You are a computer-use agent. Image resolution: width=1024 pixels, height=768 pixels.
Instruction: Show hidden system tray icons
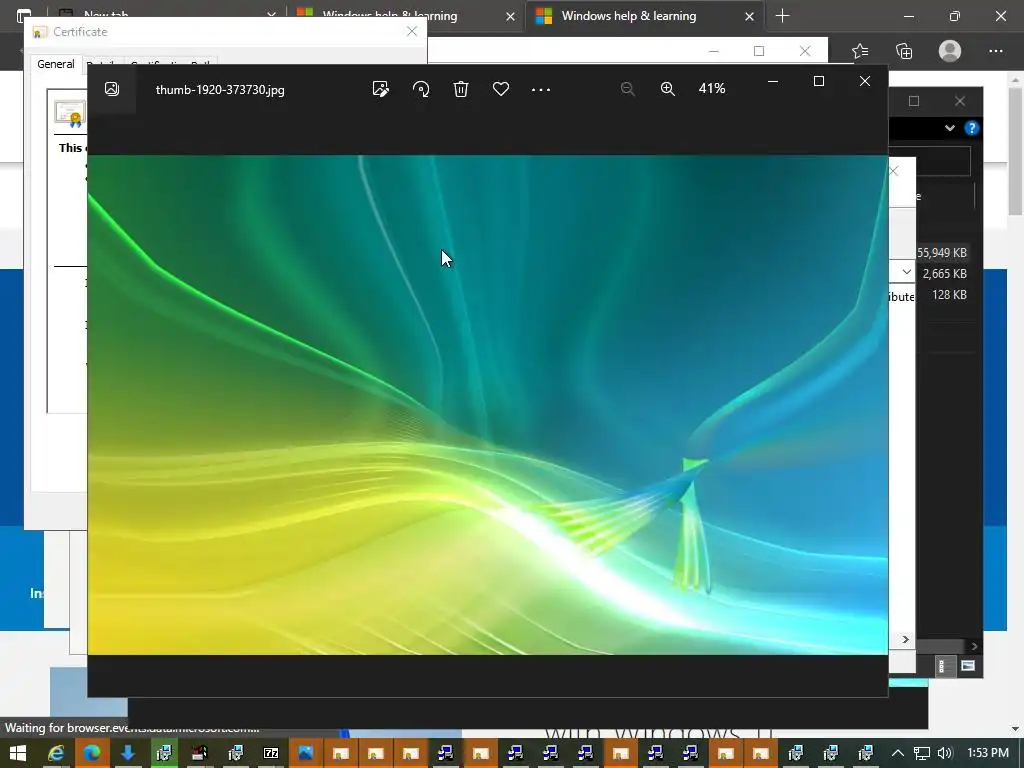click(x=898, y=753)
